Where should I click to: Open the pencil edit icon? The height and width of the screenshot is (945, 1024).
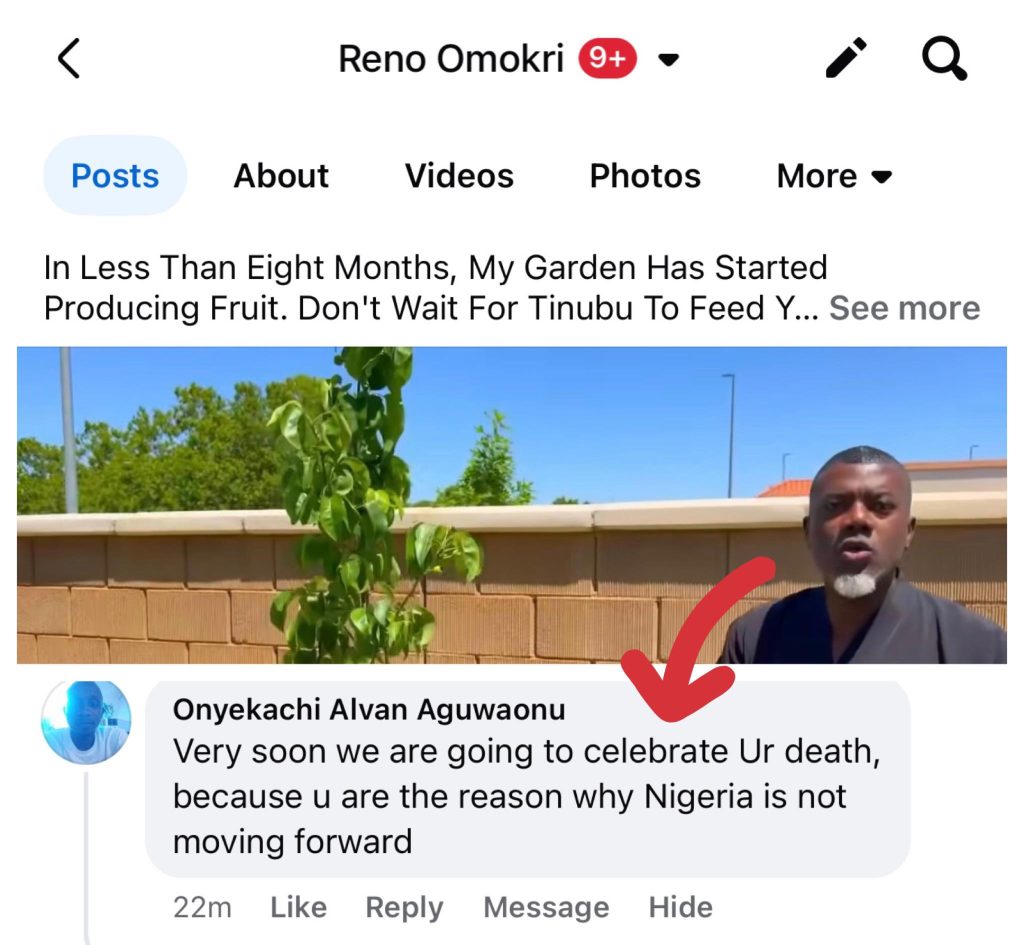click(847, 60)
